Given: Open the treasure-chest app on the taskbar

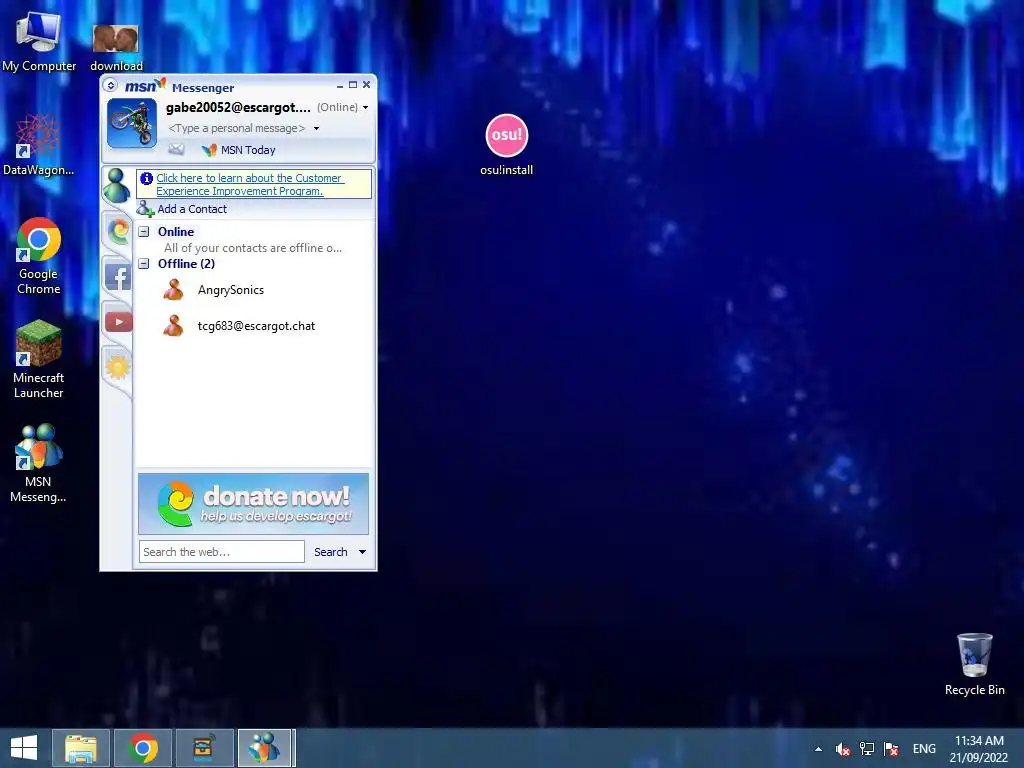Looking at the screenshot, I should 204,748.
